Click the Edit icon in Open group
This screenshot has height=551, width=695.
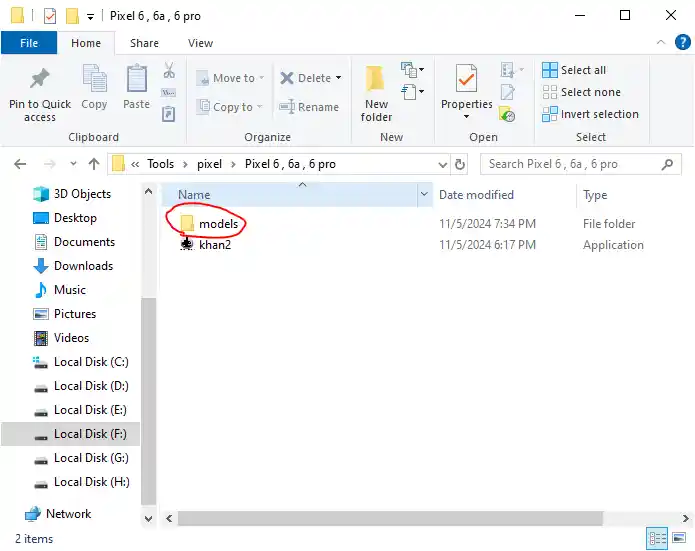(x=508, y=92)
